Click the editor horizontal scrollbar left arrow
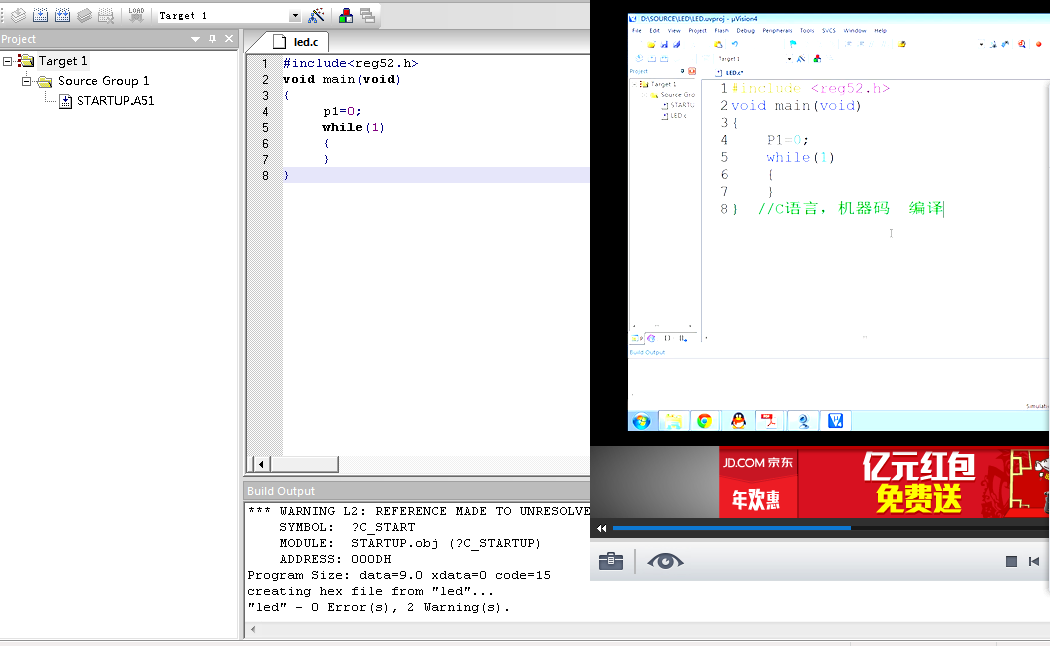 click(260, 464)
